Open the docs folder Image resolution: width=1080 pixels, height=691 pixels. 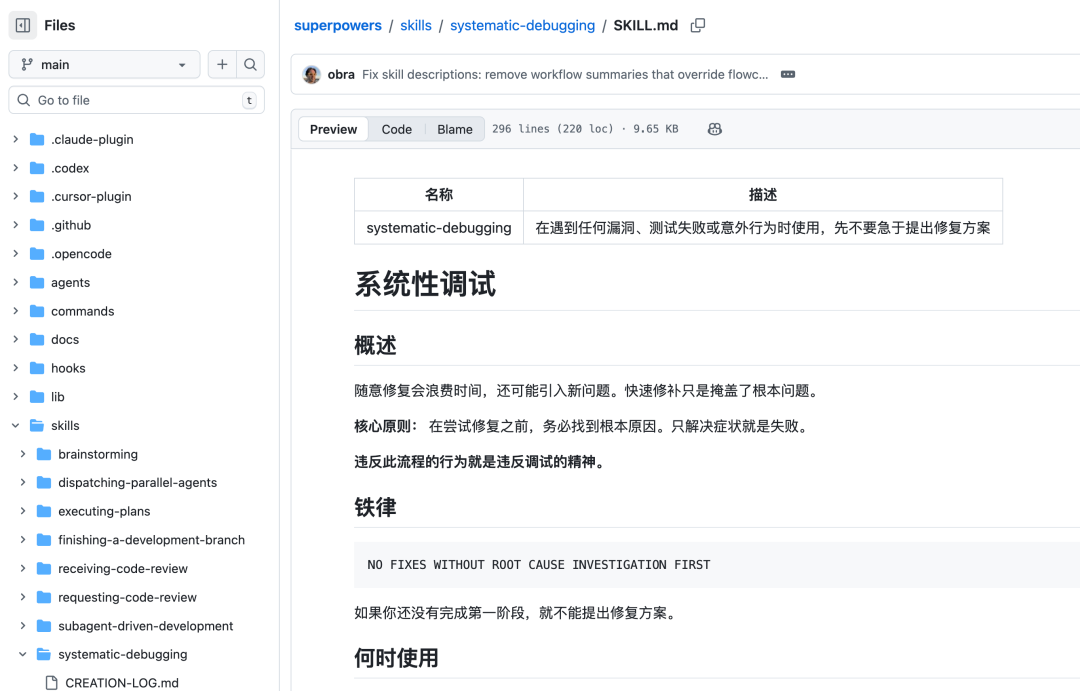[x=63, y=339]
